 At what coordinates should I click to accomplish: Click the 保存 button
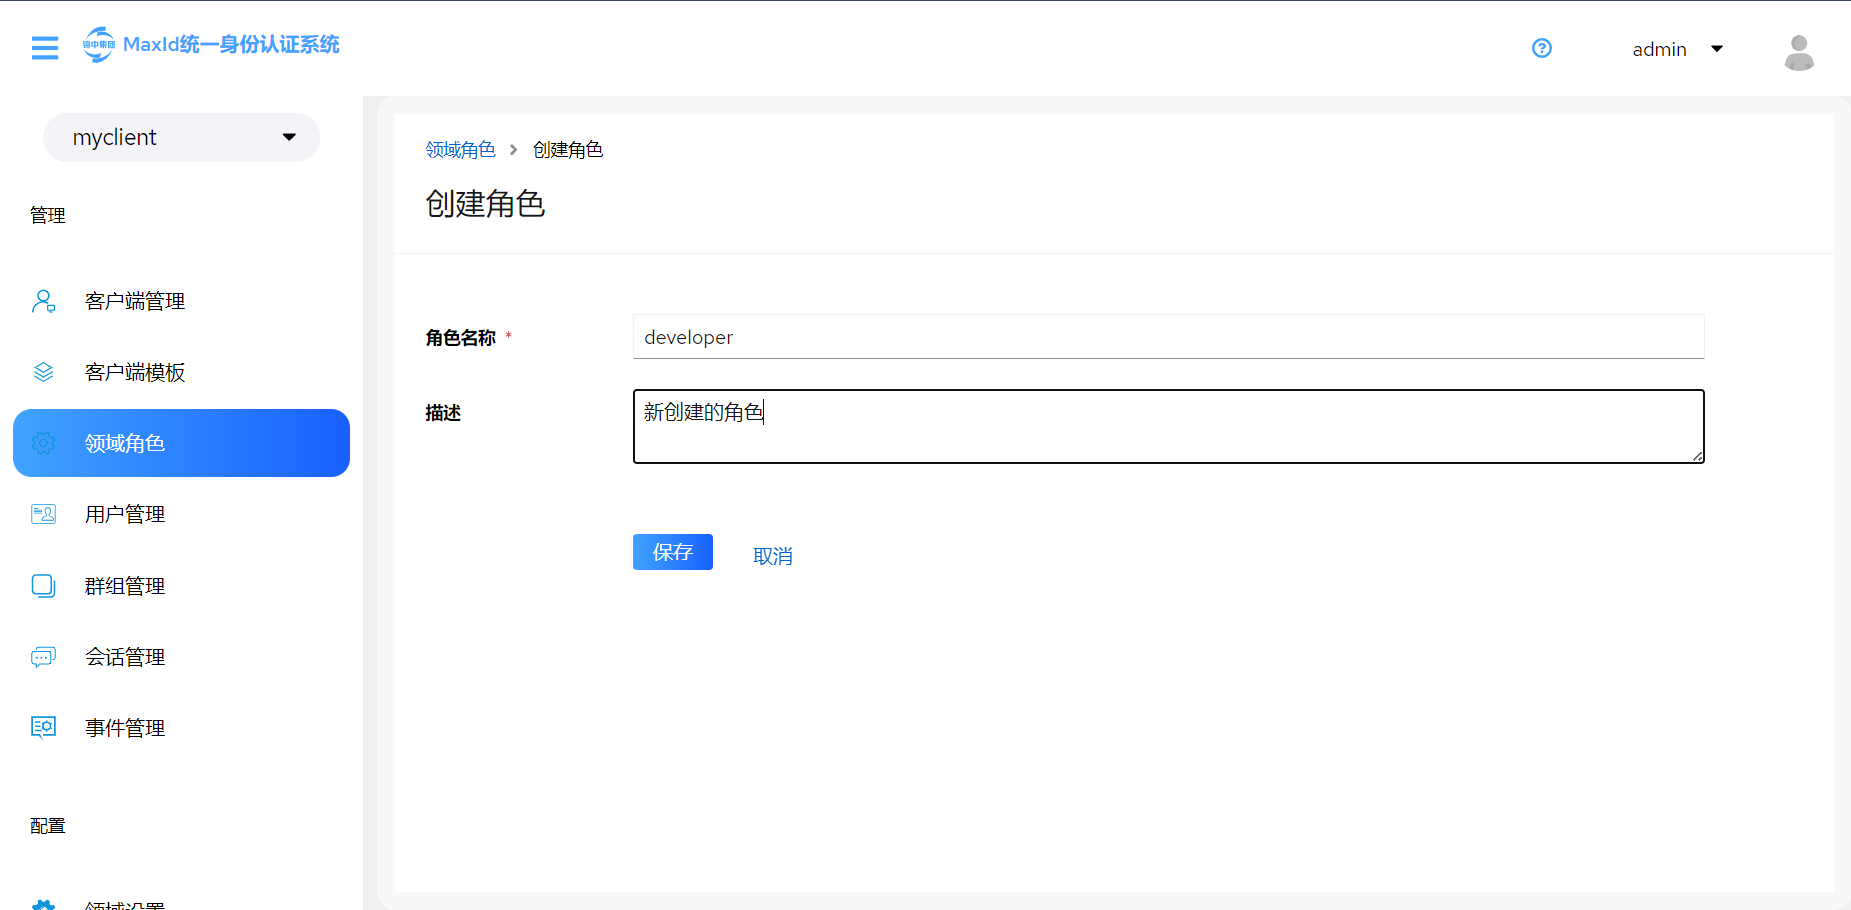[x=673, y=552]
